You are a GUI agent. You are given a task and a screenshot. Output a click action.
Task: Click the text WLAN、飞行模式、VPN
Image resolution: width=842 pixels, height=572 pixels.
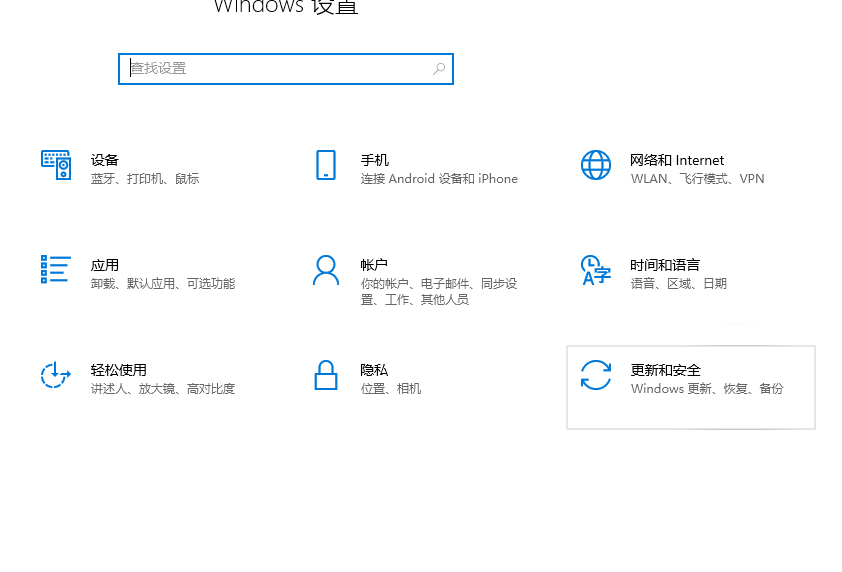pyautogui.click(x=698, y=179)
